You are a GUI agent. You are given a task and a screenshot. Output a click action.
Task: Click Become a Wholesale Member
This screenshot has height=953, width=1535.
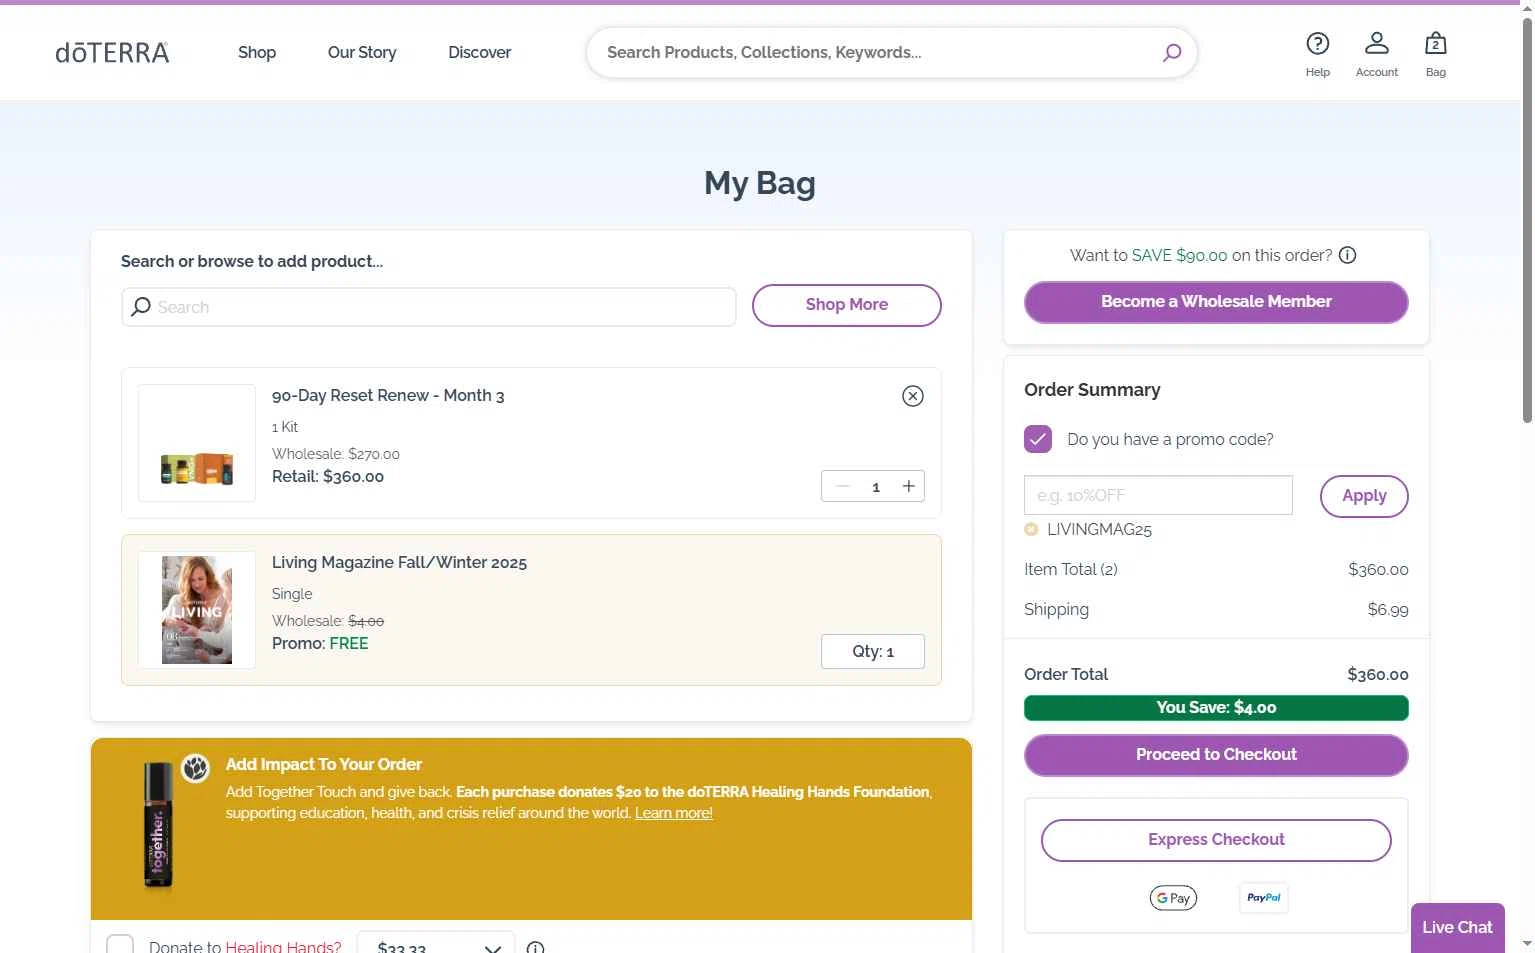click(x=1216, y=302)
